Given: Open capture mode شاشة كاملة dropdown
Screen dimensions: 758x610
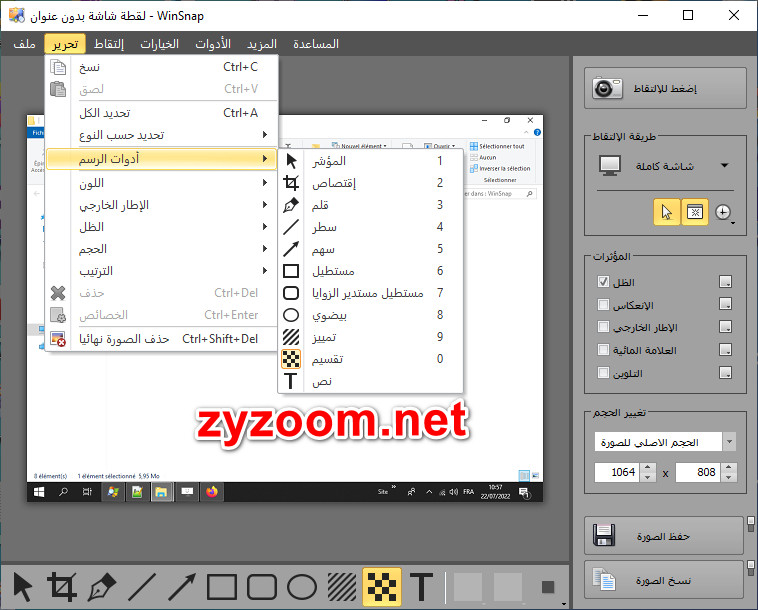Looking at the screenshot, I should [x=665, y=166].
